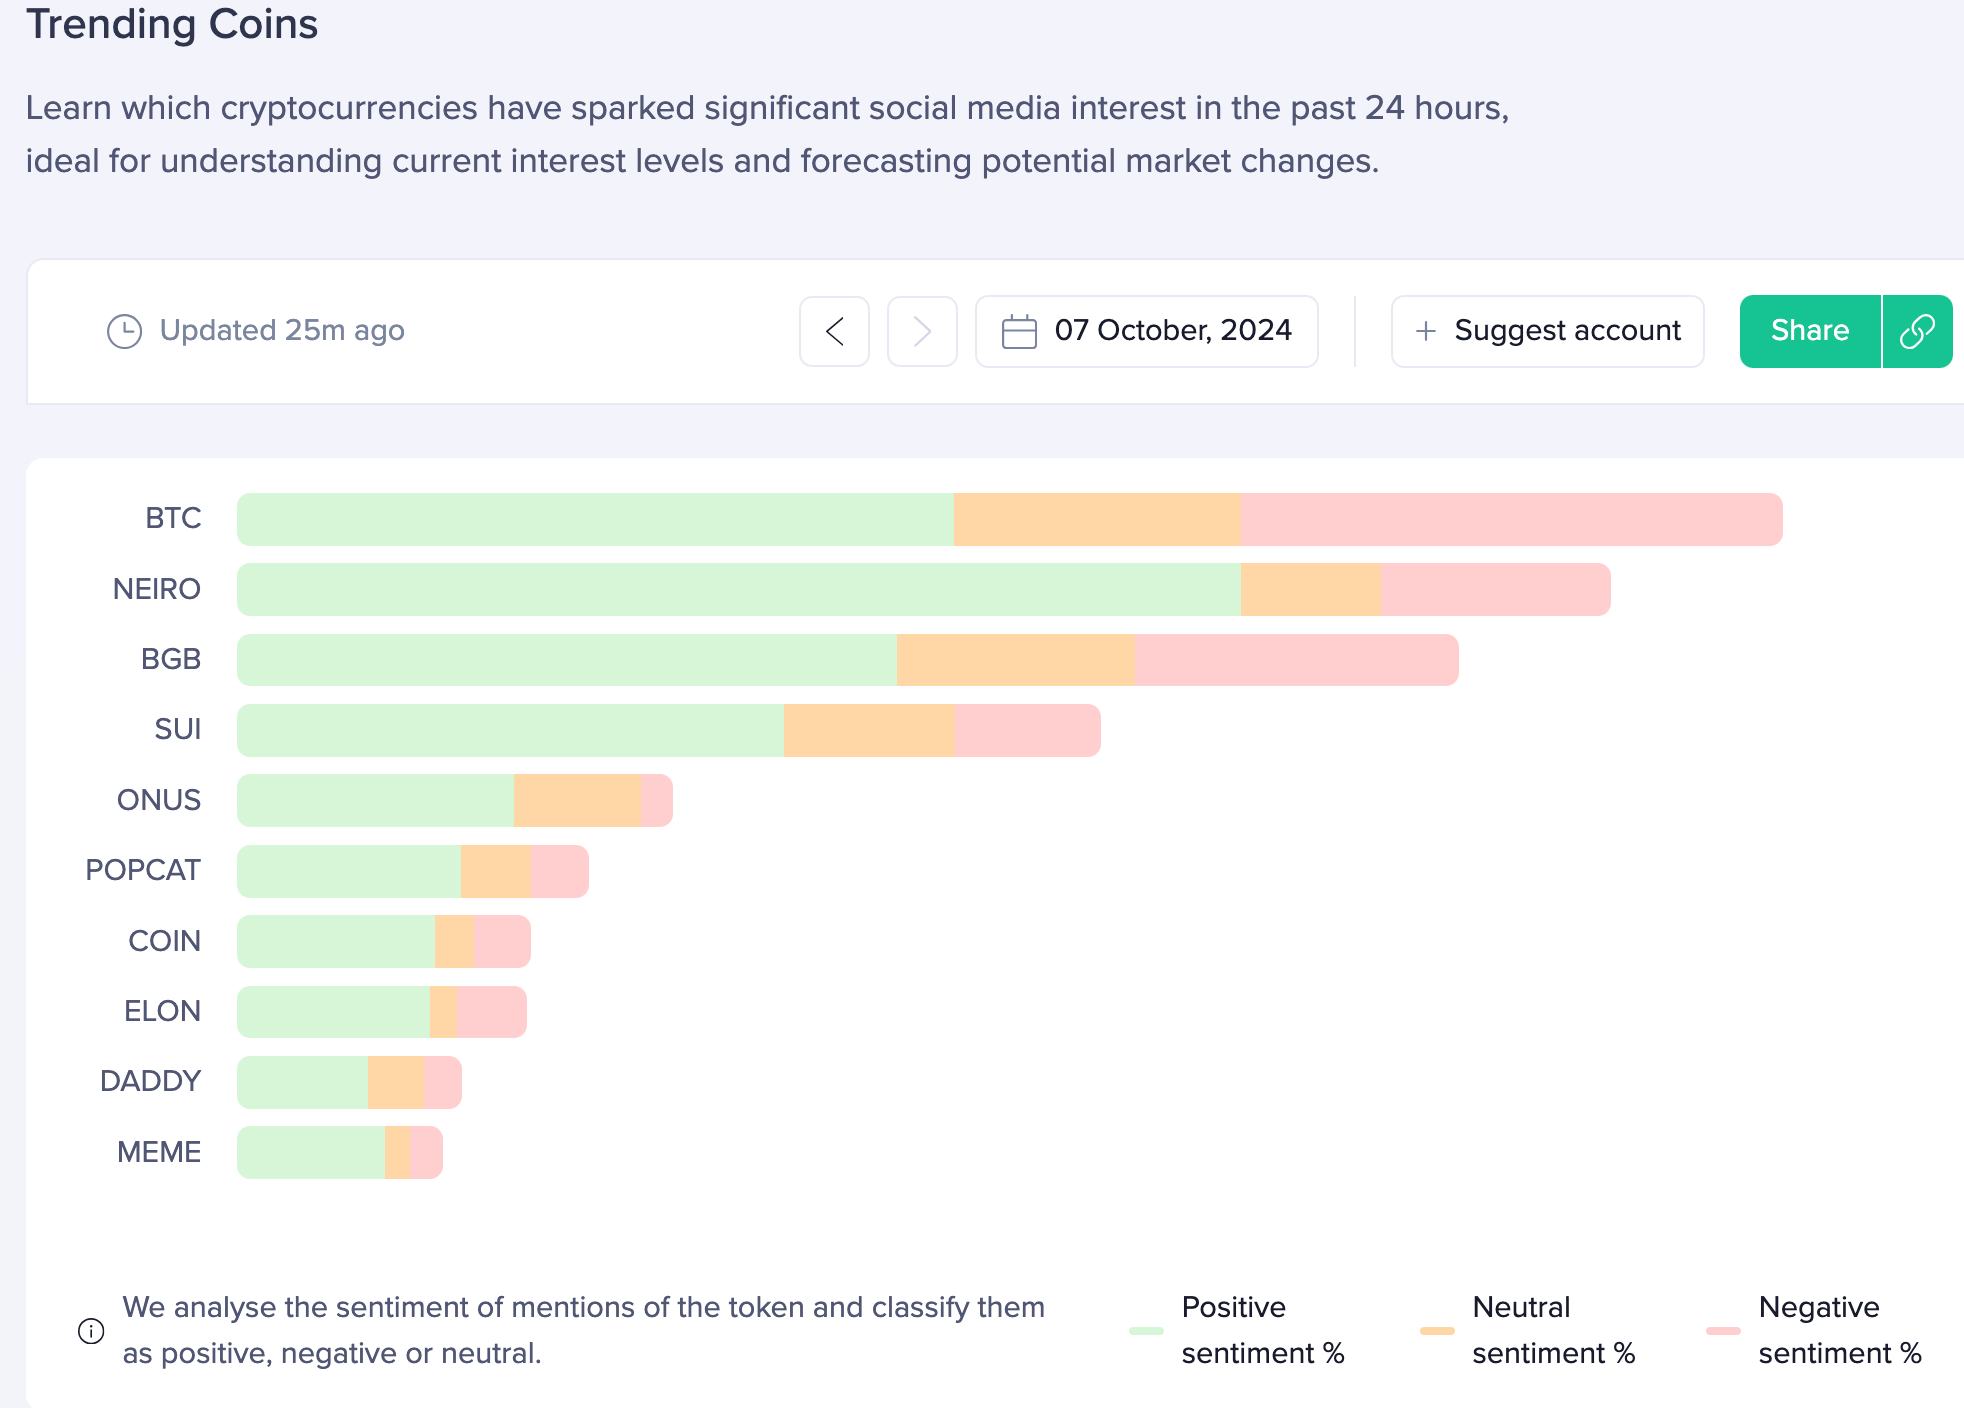The width and height of the screenshot is (1964, 1408).
Task: Click NEIRO negative pink segment
Action: 1496,589
